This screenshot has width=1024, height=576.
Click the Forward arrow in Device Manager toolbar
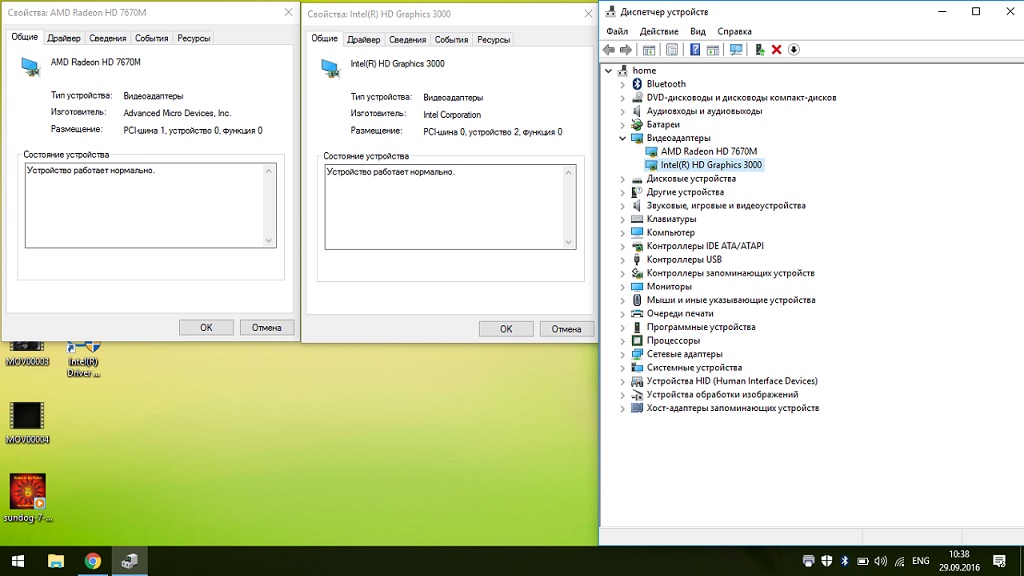[x=626, y=50]
